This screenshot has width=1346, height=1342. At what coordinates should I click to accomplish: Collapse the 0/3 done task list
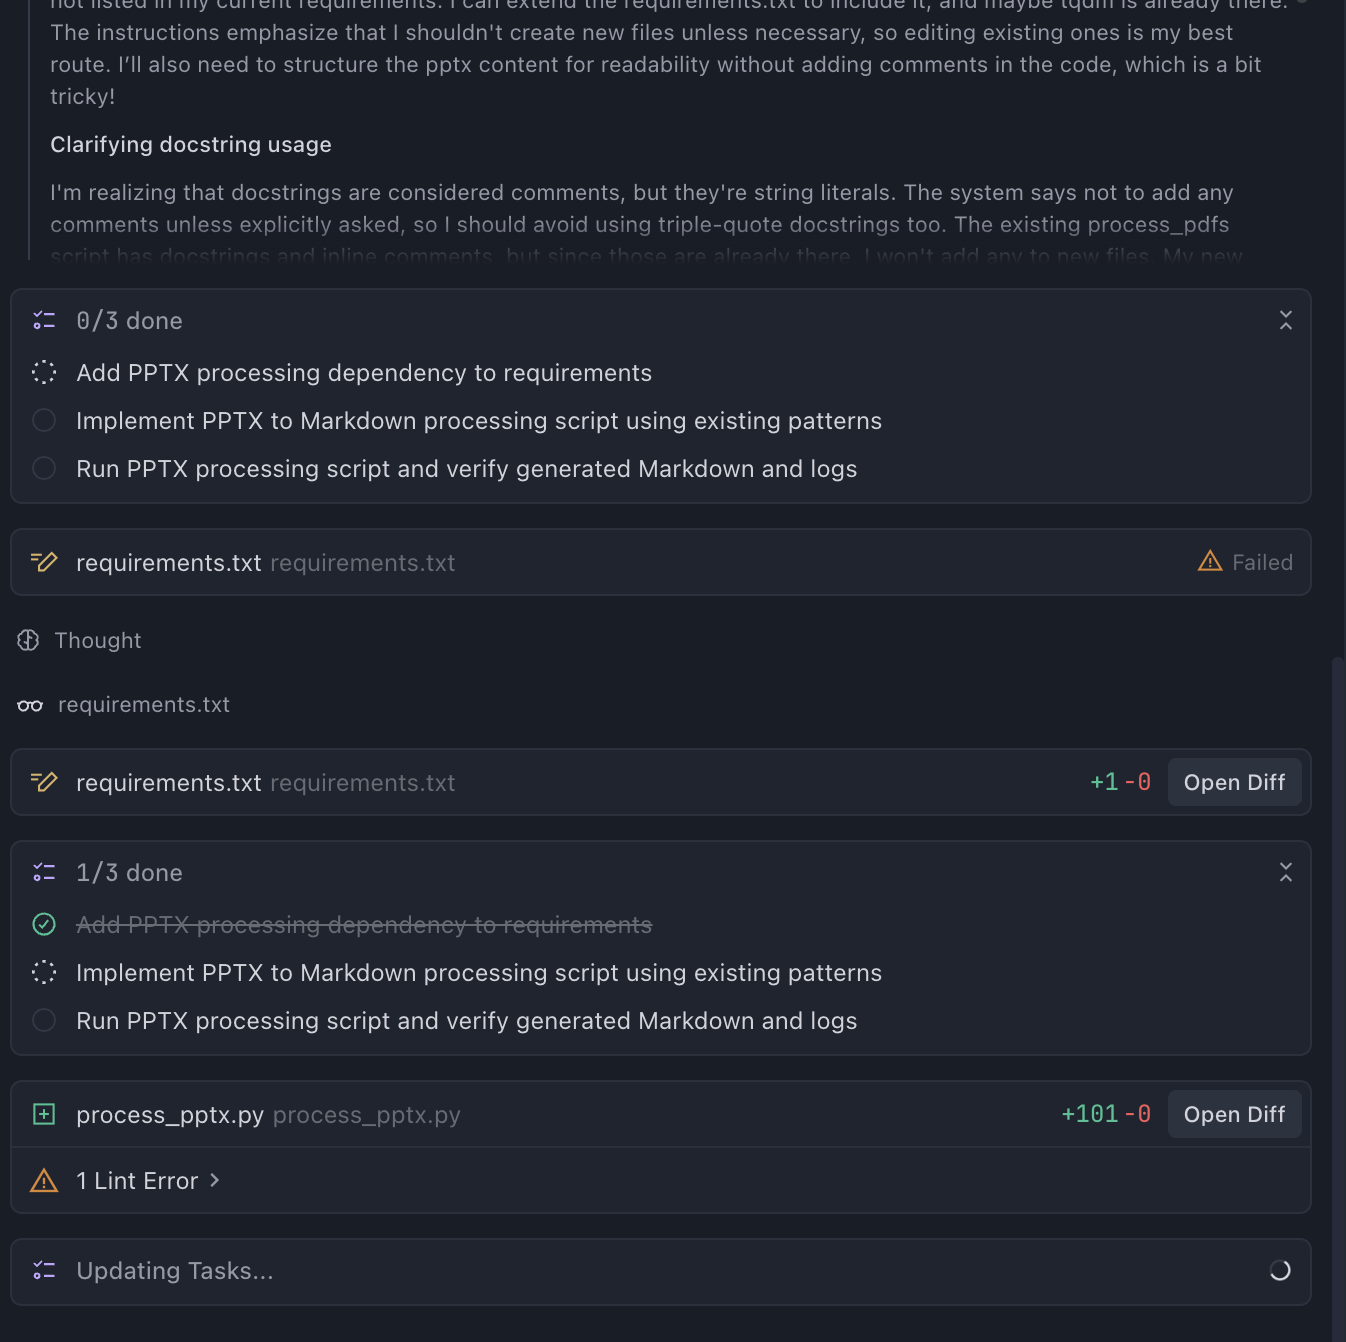[x=1286, y=321]
